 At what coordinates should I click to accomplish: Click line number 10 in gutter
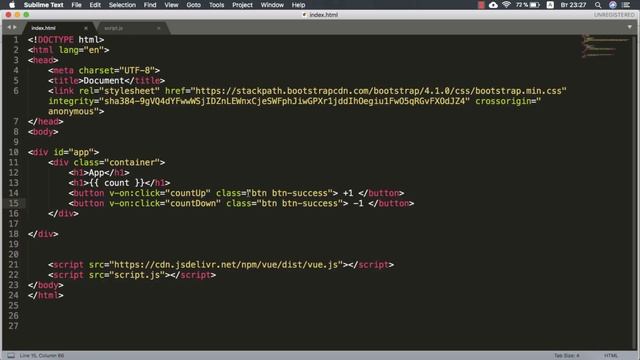point(13,152)
